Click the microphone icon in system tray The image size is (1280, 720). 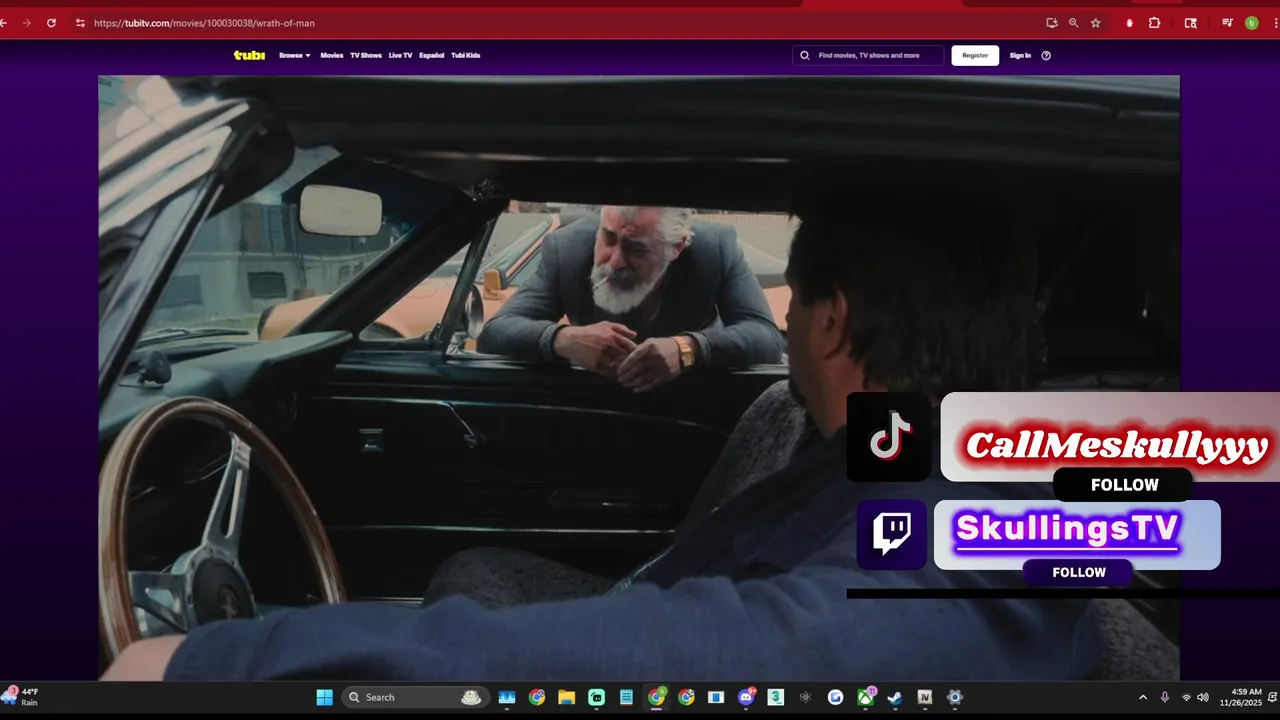(1165, 697)
